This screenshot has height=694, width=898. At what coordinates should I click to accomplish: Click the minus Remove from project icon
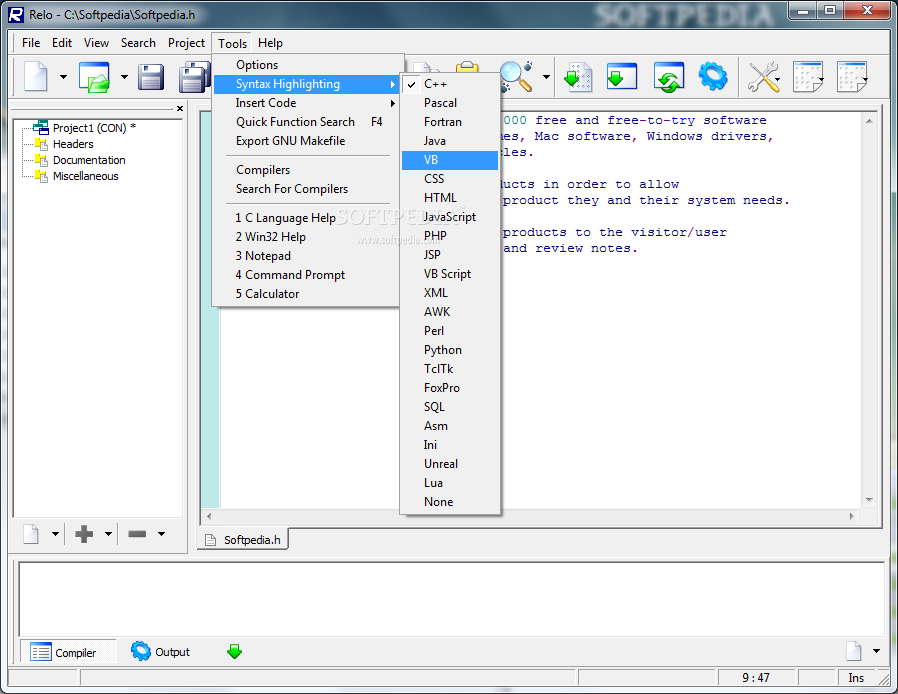pos(137,534)
